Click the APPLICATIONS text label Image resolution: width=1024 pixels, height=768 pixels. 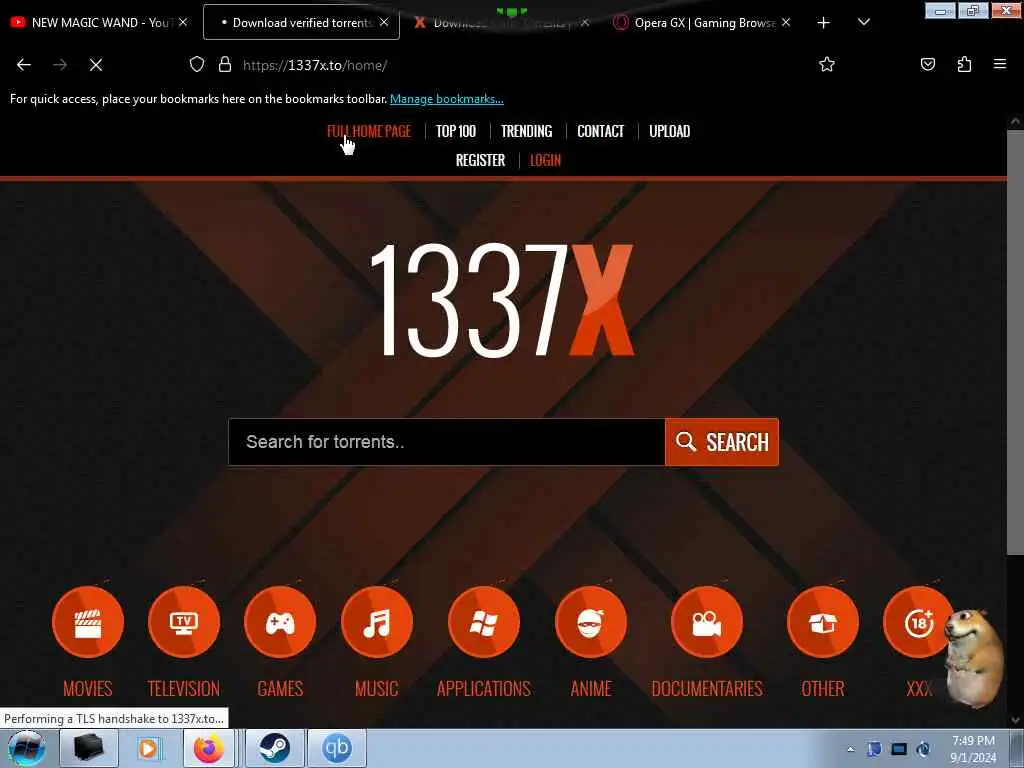484,688
